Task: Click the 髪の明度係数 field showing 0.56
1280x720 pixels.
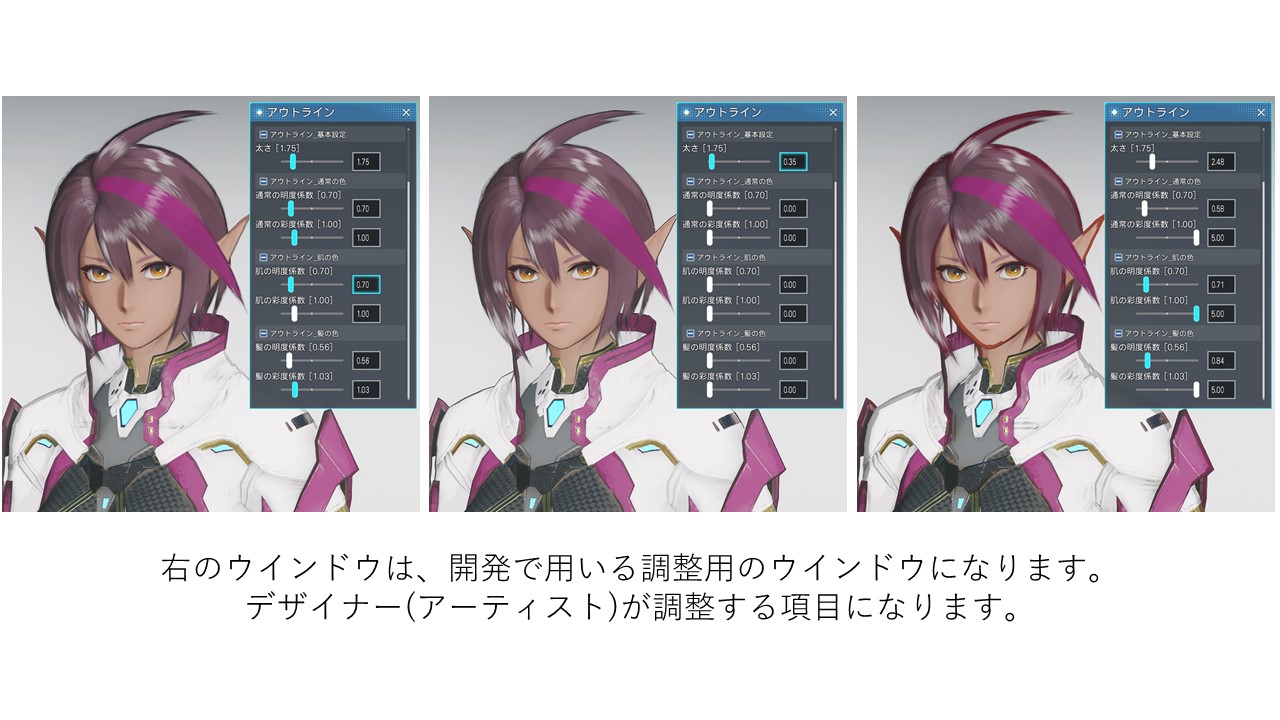Action: 364,360
